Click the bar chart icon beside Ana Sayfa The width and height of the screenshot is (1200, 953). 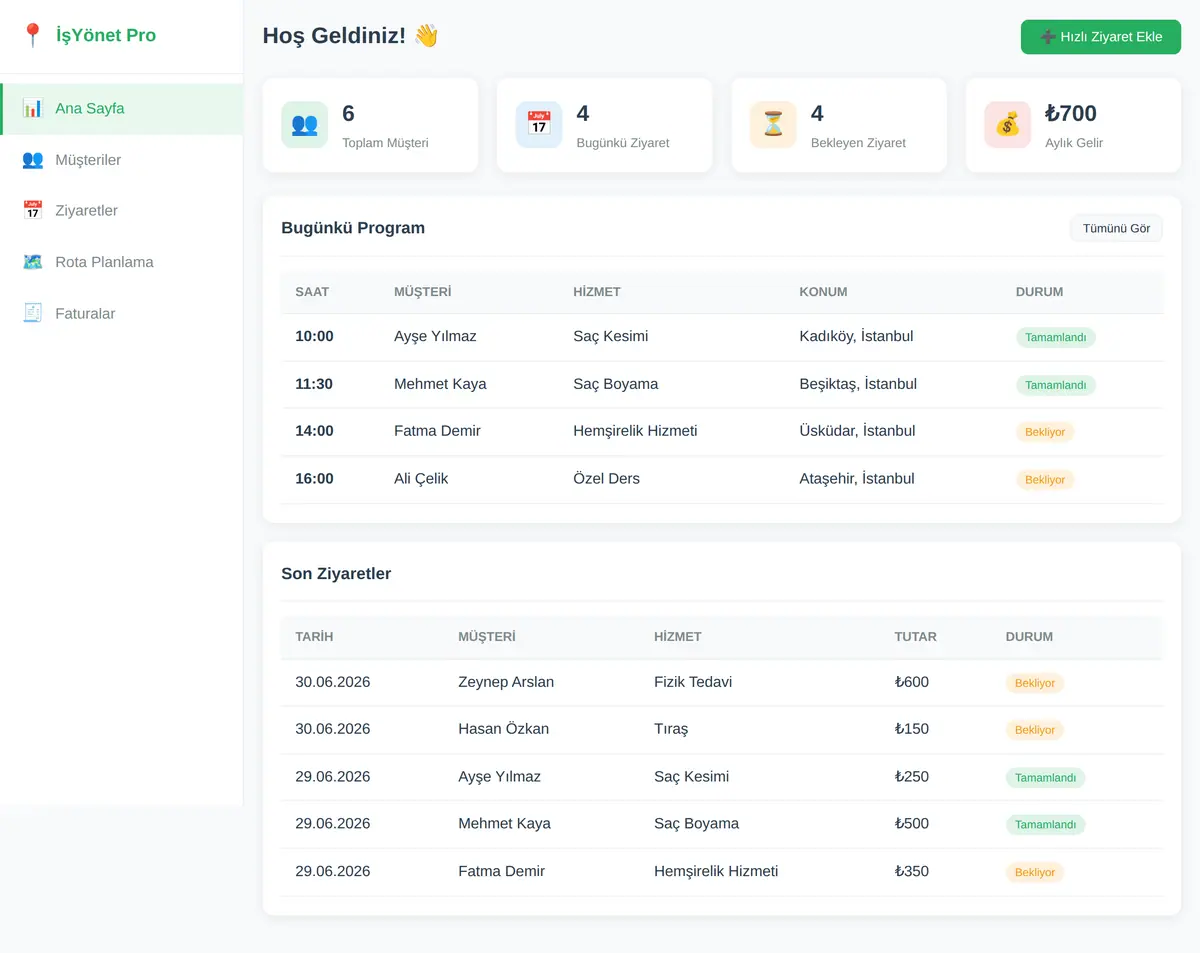pos(33,108)
